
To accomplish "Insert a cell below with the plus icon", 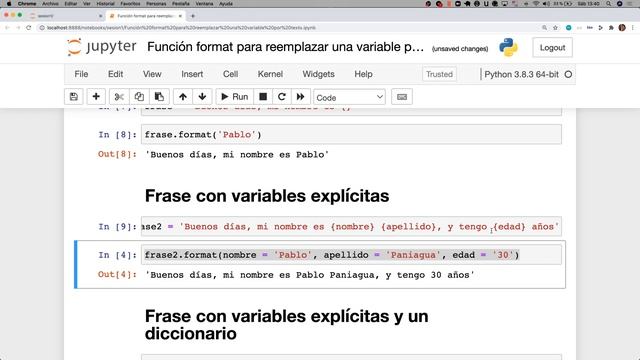I will 96,97.
